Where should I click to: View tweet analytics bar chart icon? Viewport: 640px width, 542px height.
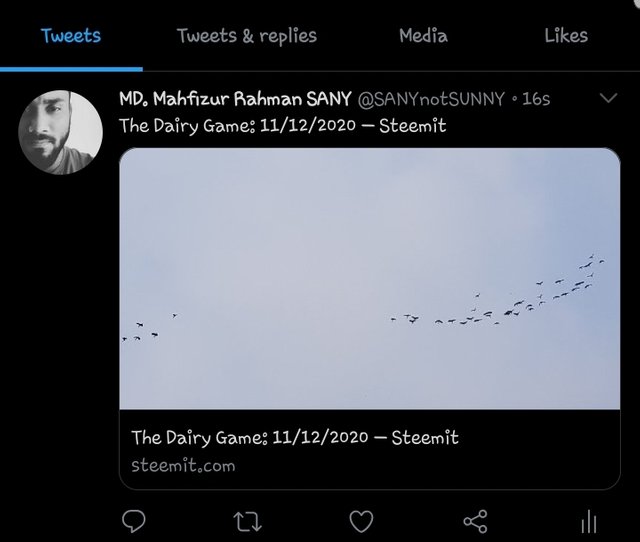pos(589,522)
